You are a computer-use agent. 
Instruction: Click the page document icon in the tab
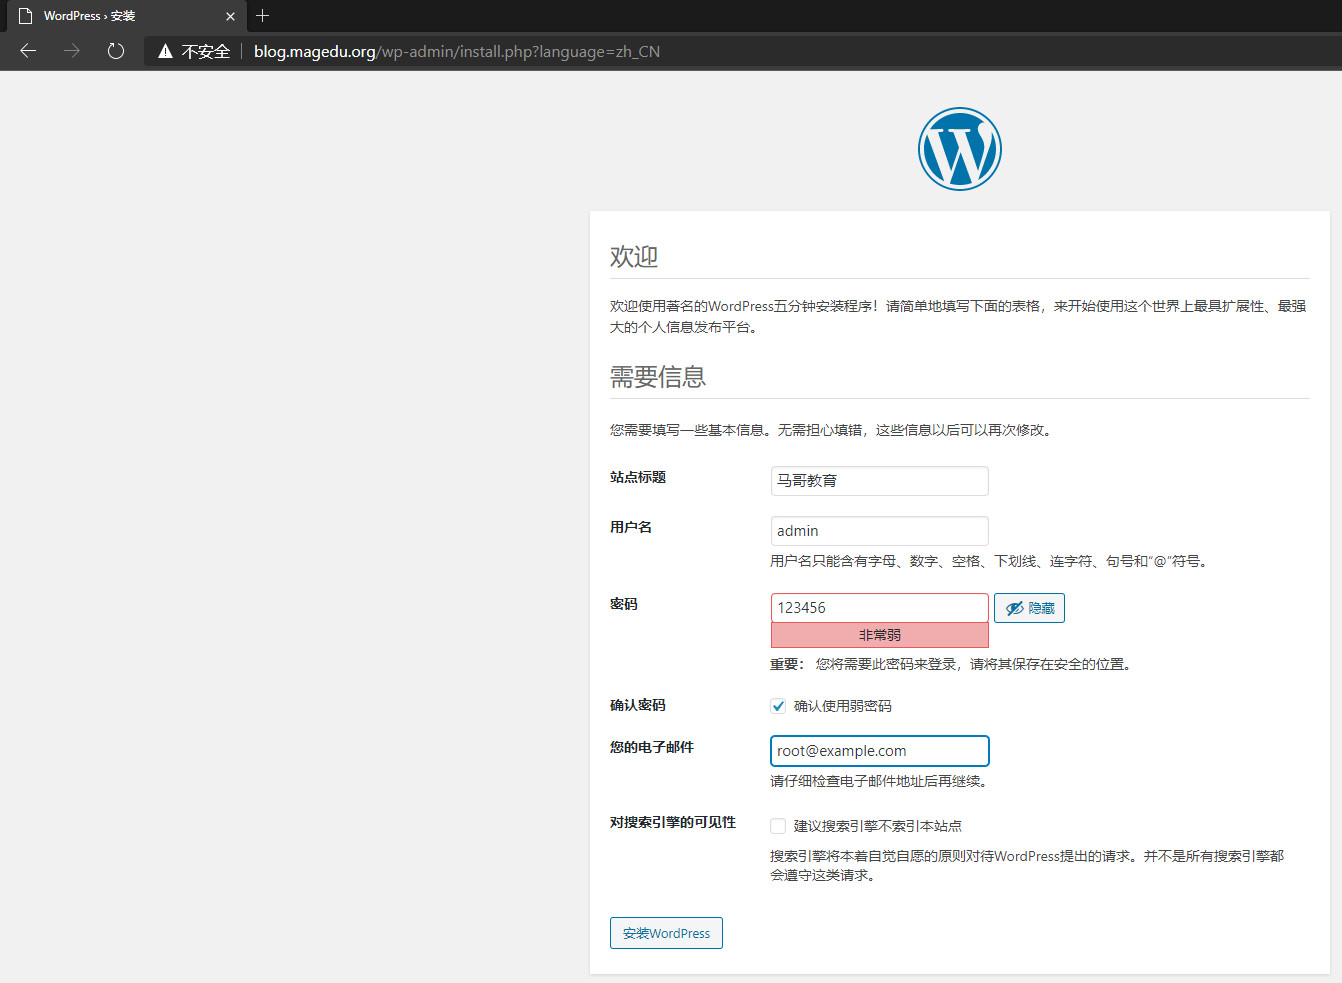(x=26, y=16)
